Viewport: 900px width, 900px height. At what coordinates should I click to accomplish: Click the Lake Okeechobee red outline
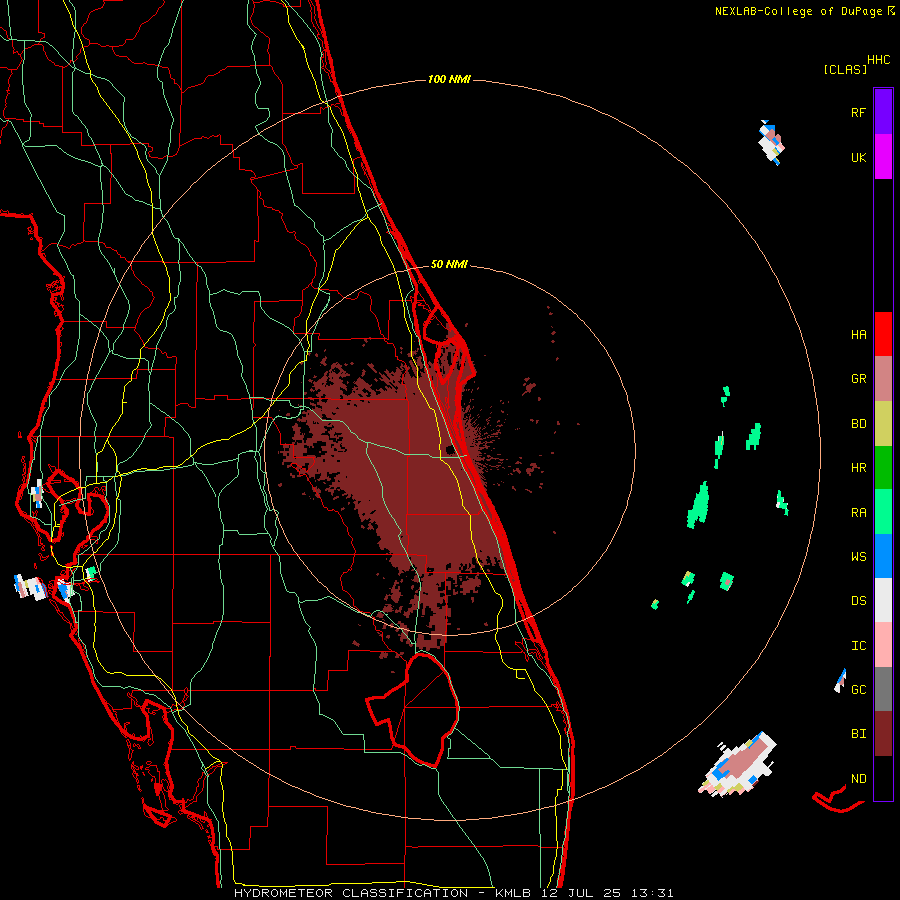[413, 710]
